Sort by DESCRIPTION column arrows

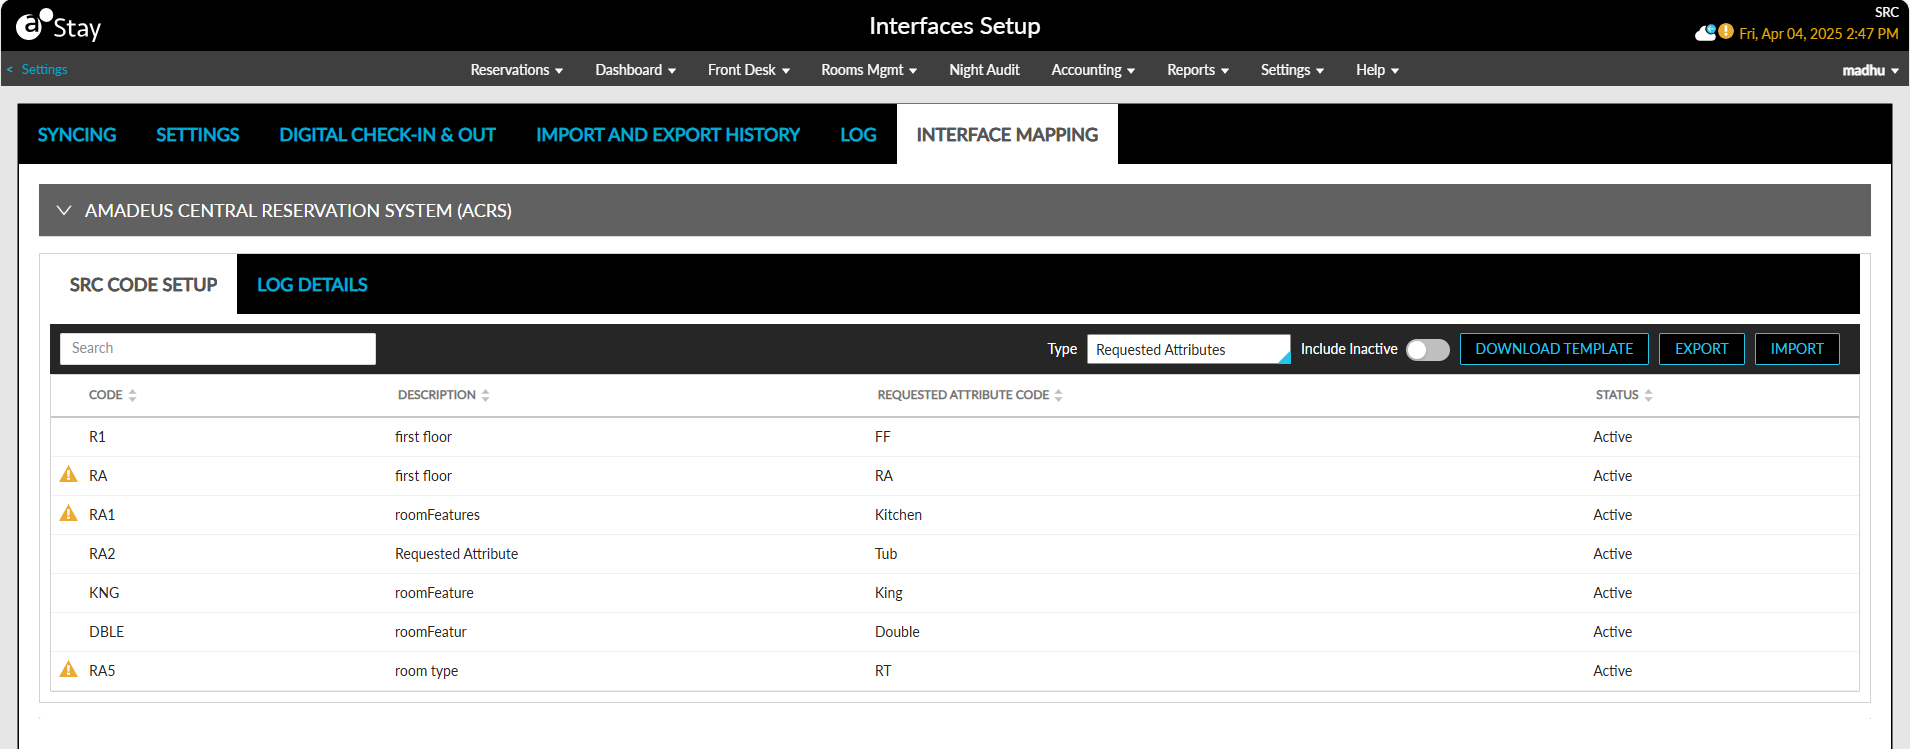(x=485, y=395)
